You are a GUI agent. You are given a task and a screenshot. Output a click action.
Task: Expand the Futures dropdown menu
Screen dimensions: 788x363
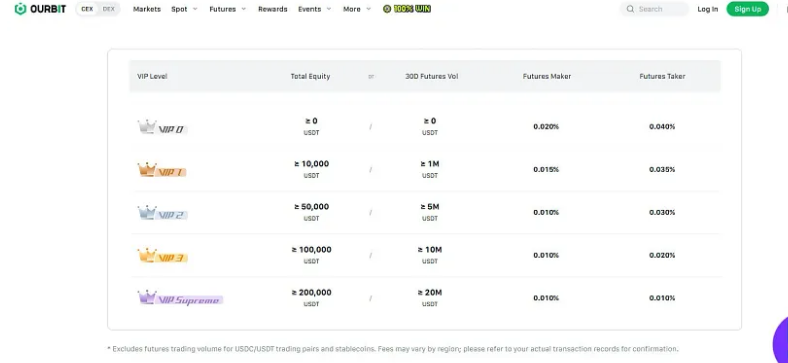228,9
